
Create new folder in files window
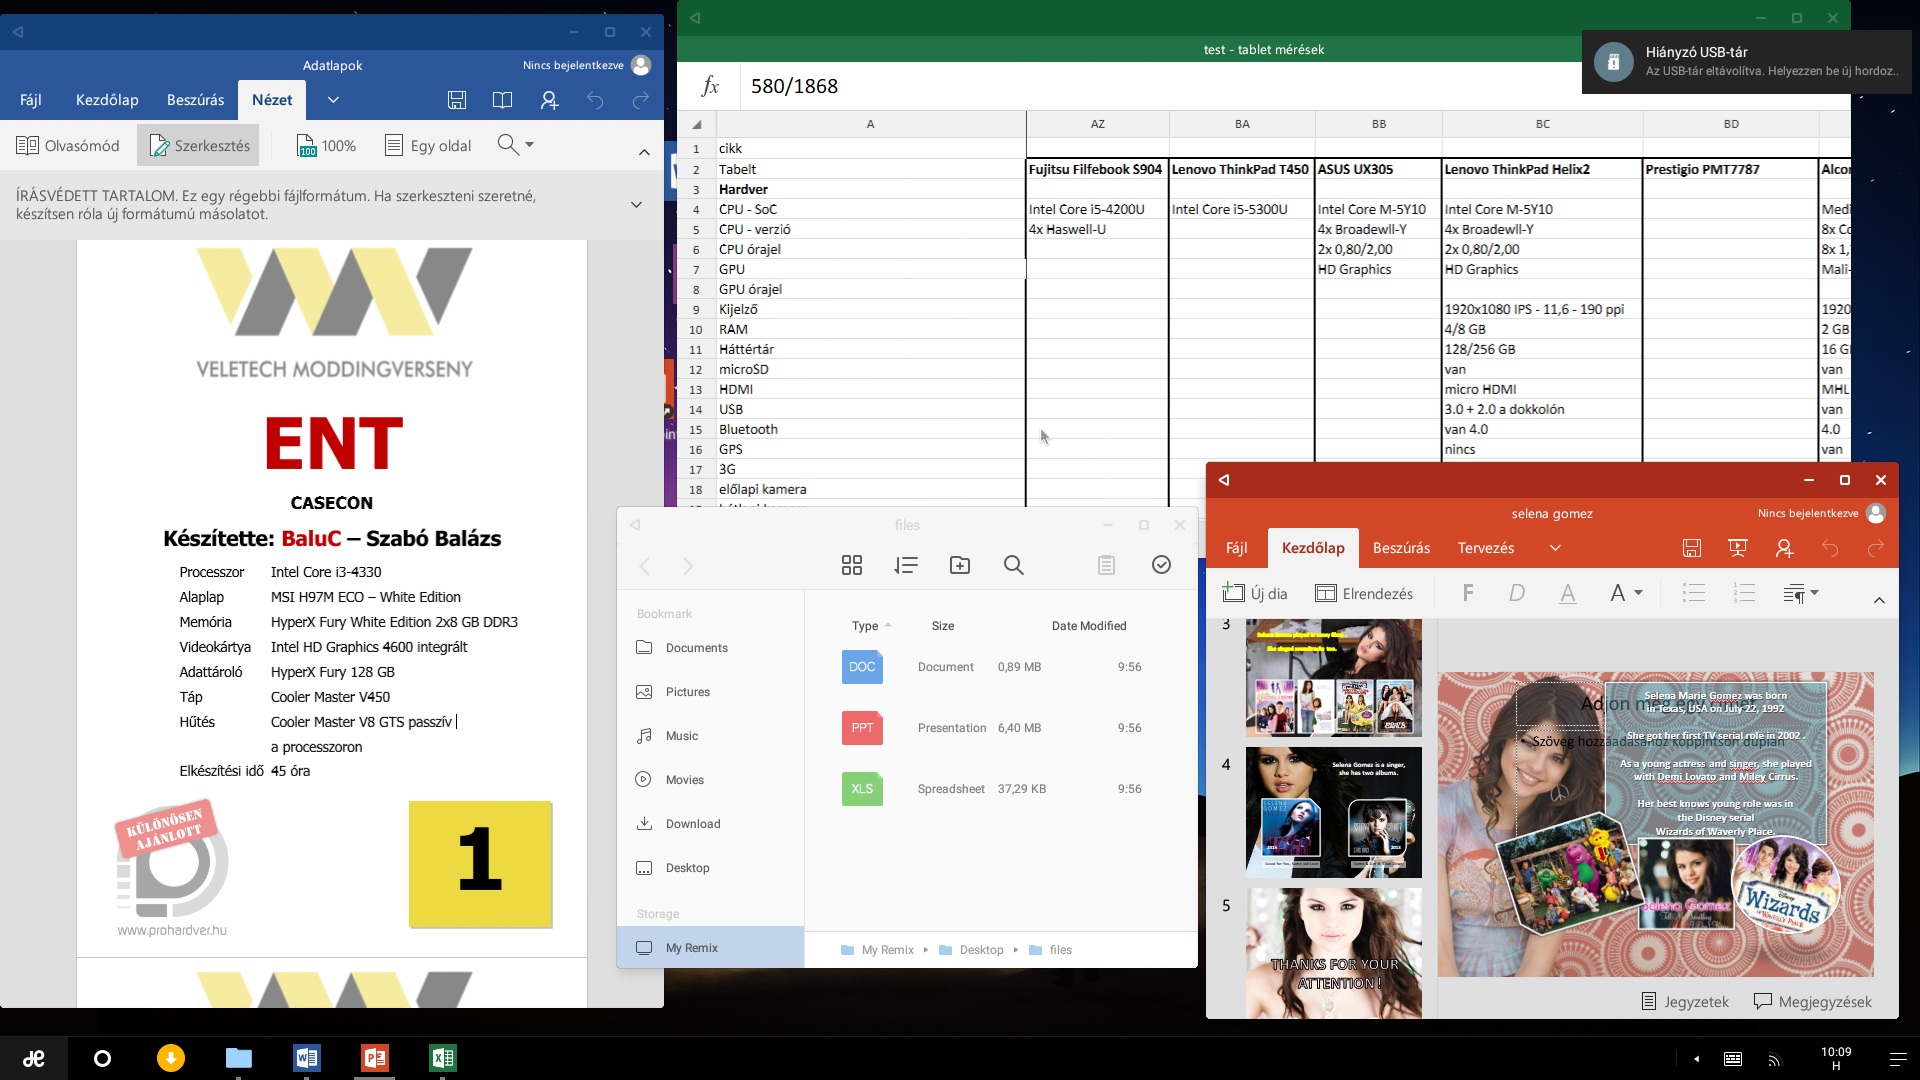pyautogui.click(x=960, y=565)
